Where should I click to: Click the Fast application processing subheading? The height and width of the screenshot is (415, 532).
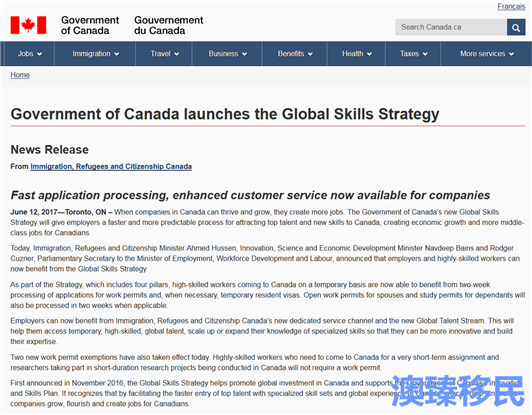pos(250,195)
